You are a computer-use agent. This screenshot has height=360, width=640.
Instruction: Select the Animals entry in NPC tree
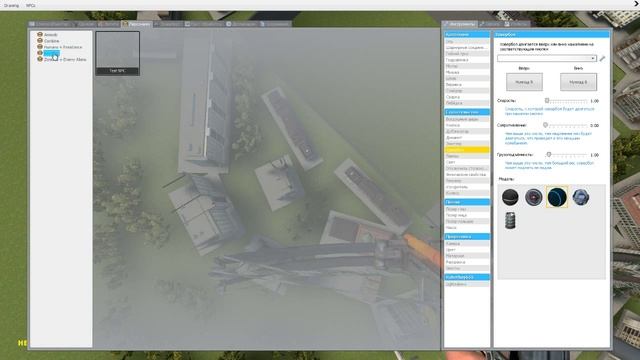[51, 35]
